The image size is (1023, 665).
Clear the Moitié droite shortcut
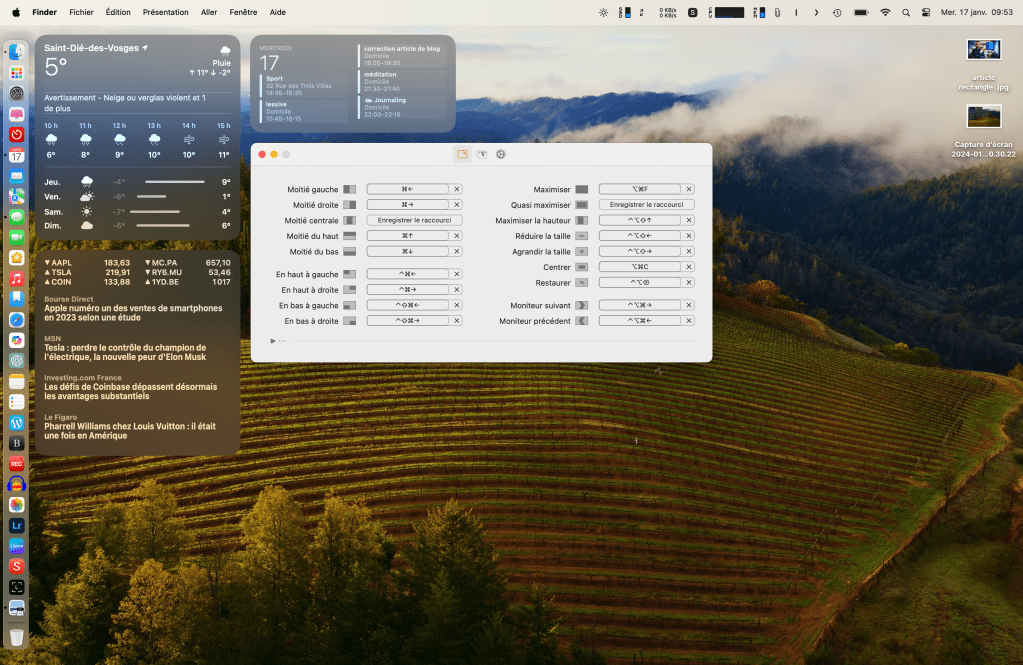(x=457, y=204)
